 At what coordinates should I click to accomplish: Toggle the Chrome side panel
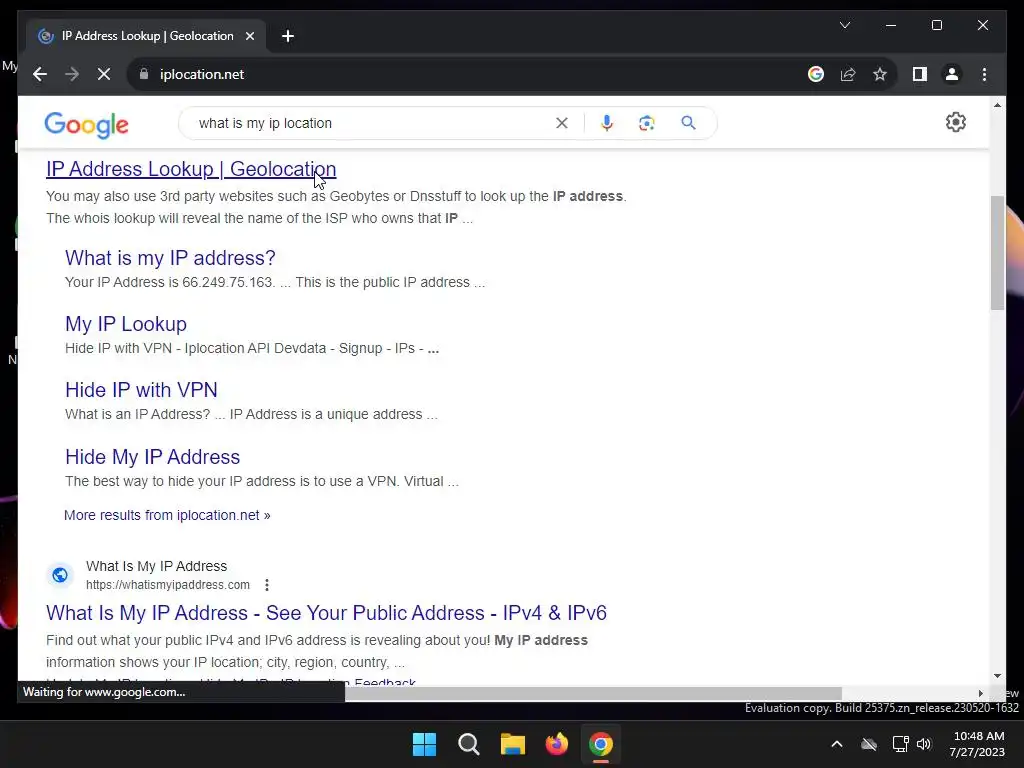[x=920, y=74]
